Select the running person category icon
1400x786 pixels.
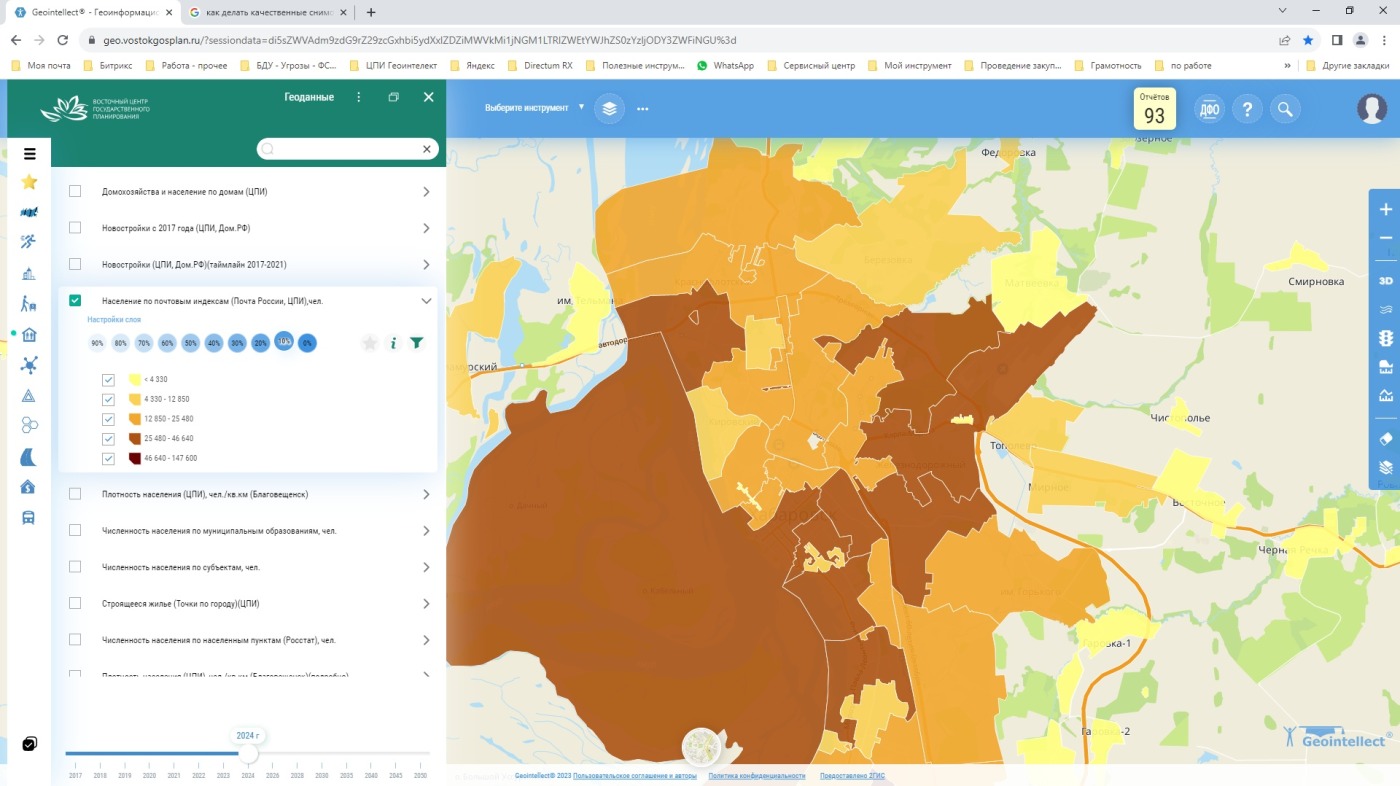(29, 242)
